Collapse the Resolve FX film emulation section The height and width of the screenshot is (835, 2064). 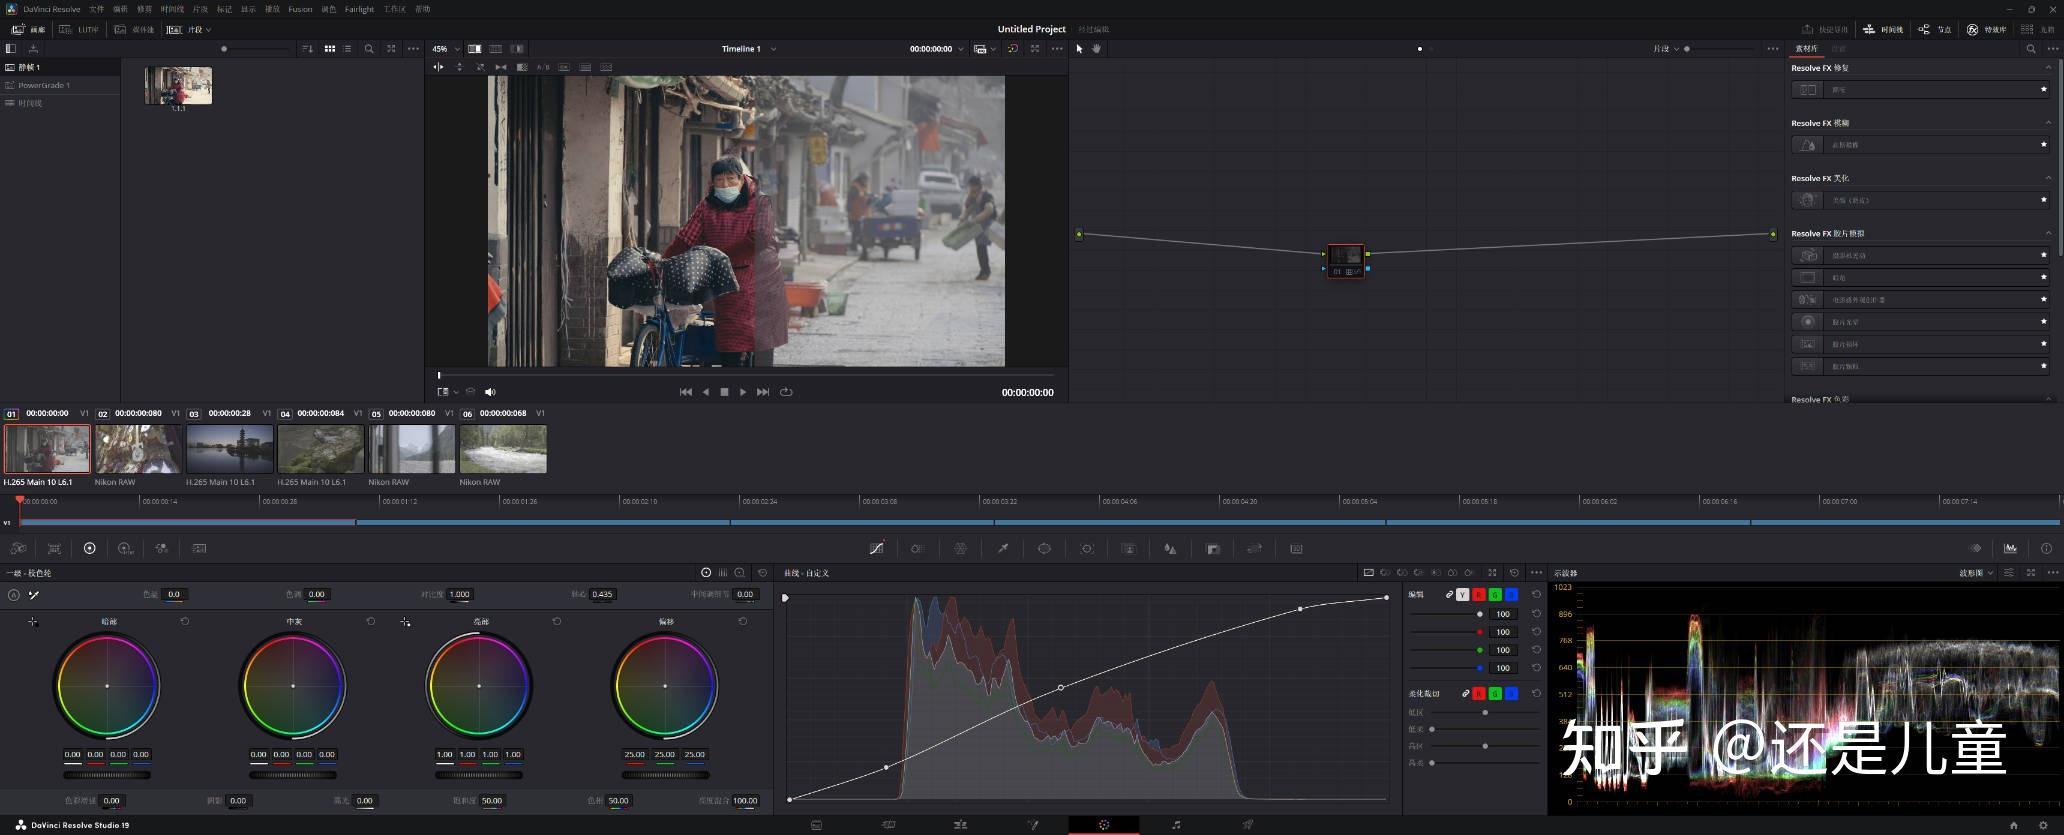[2048, 233]
